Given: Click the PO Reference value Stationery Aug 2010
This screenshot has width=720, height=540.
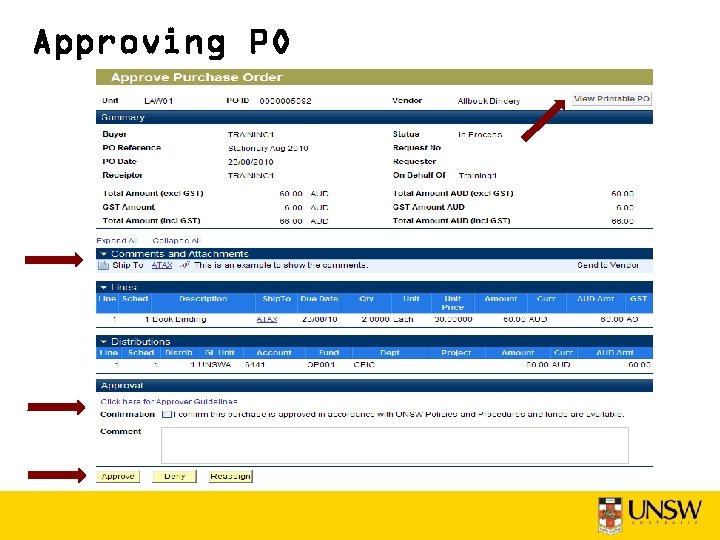Looking at the screenshot, I should [268, 148].
